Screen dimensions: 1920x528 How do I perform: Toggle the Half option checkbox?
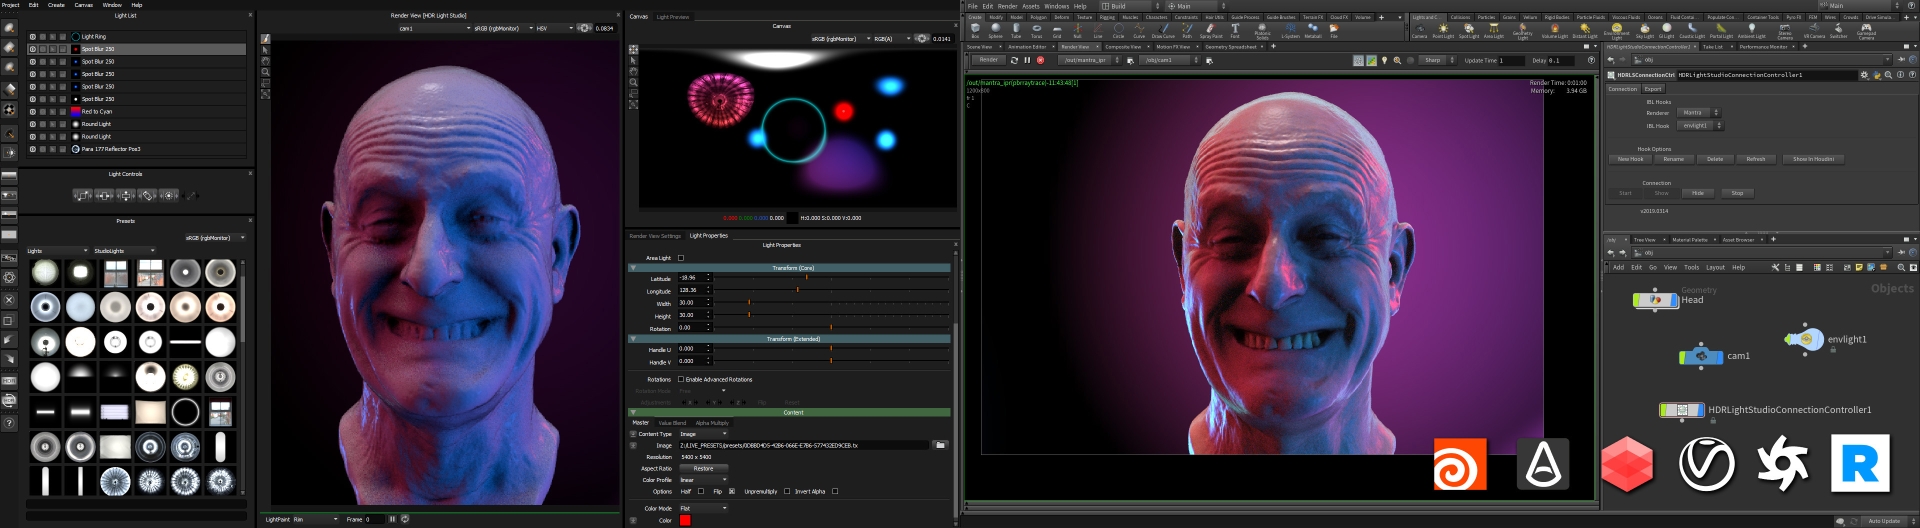pos(701,491)
